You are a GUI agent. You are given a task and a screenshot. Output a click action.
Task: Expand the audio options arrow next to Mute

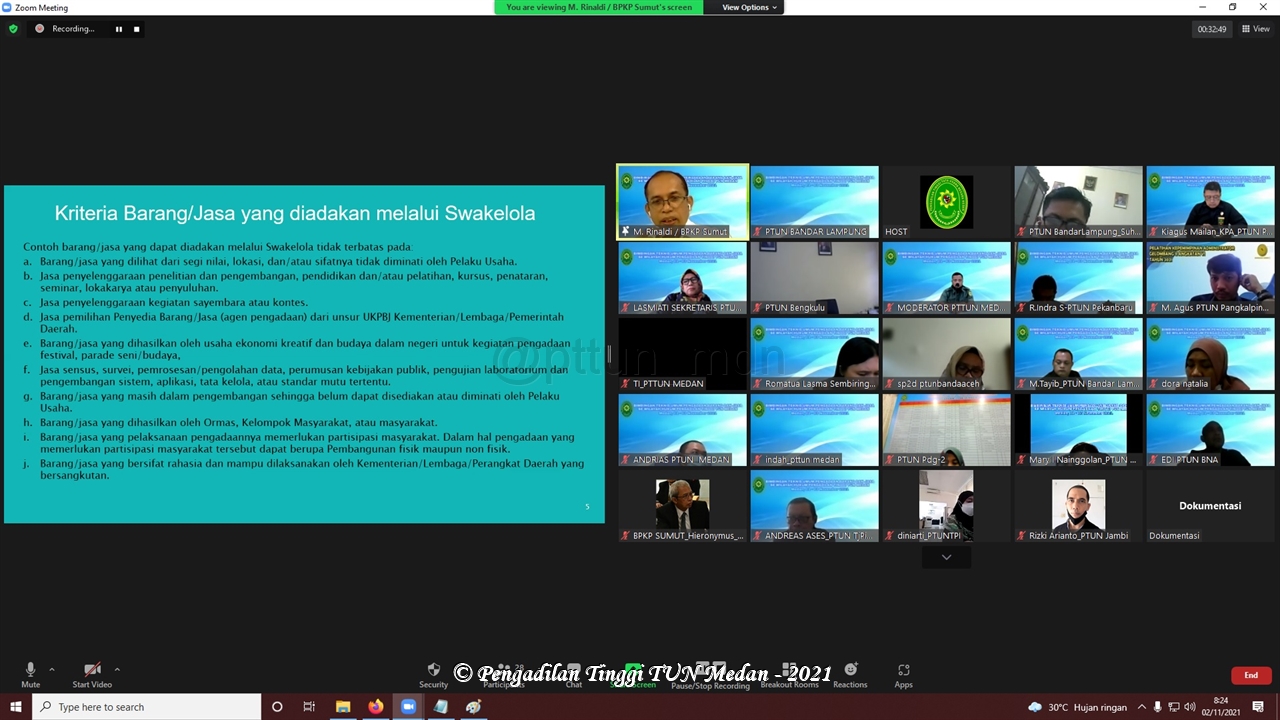pos(52,670)
